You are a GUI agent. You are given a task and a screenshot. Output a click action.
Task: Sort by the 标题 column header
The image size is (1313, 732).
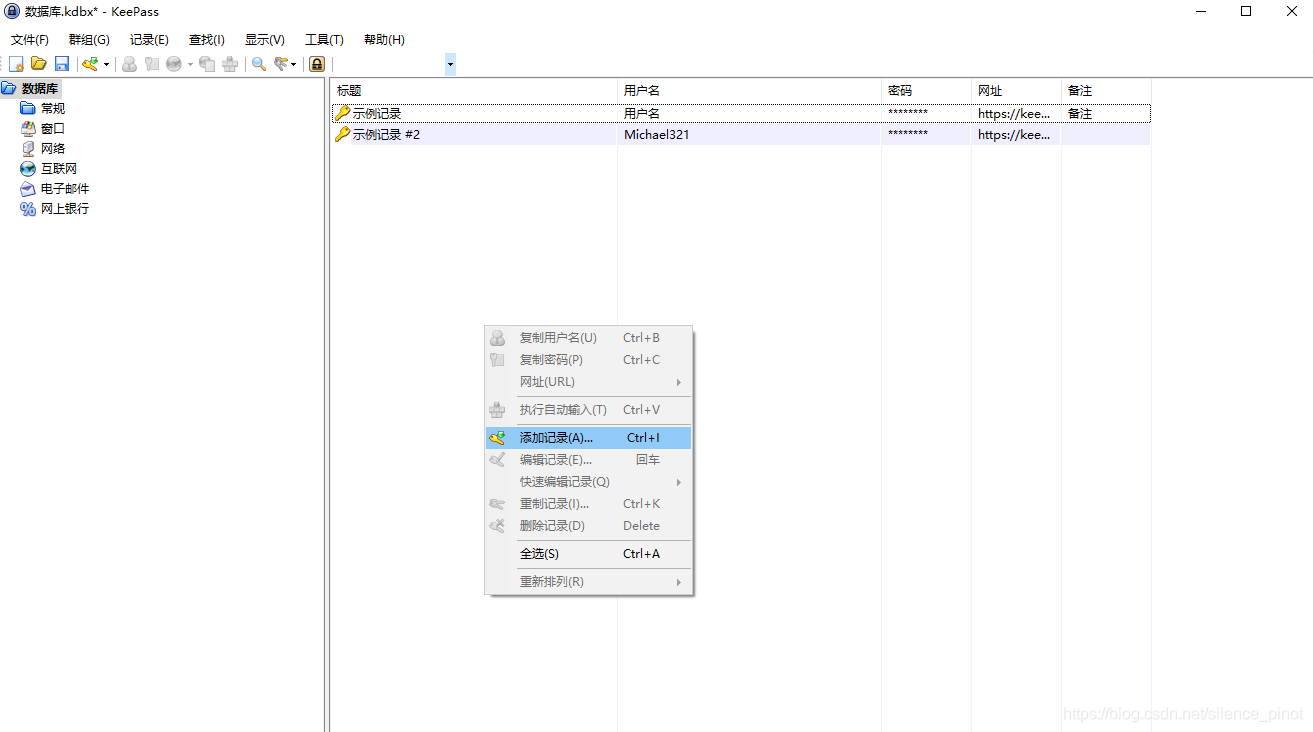point(474,90)
